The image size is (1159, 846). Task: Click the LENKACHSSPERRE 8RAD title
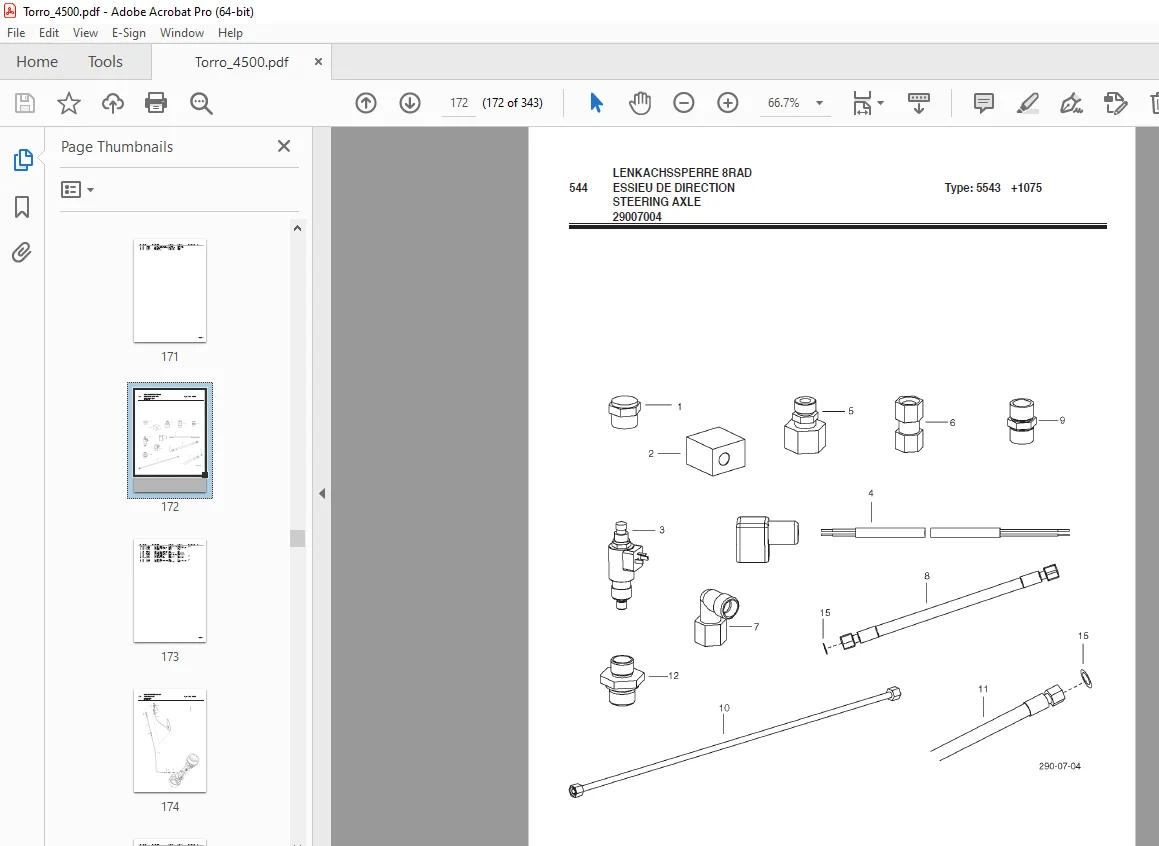(682, 173)
